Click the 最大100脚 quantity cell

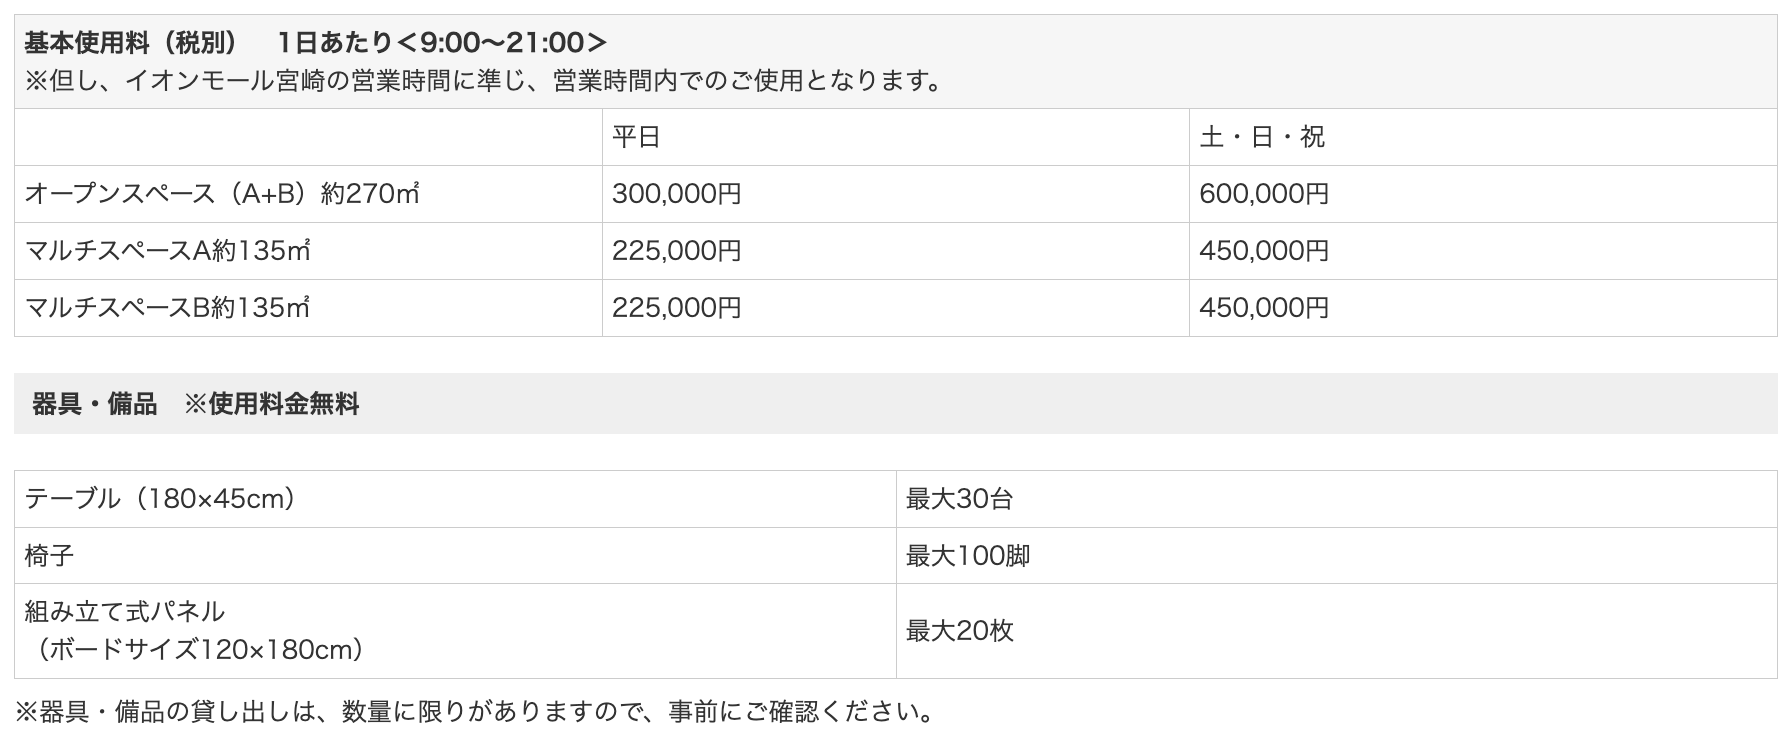click(968, 555)
